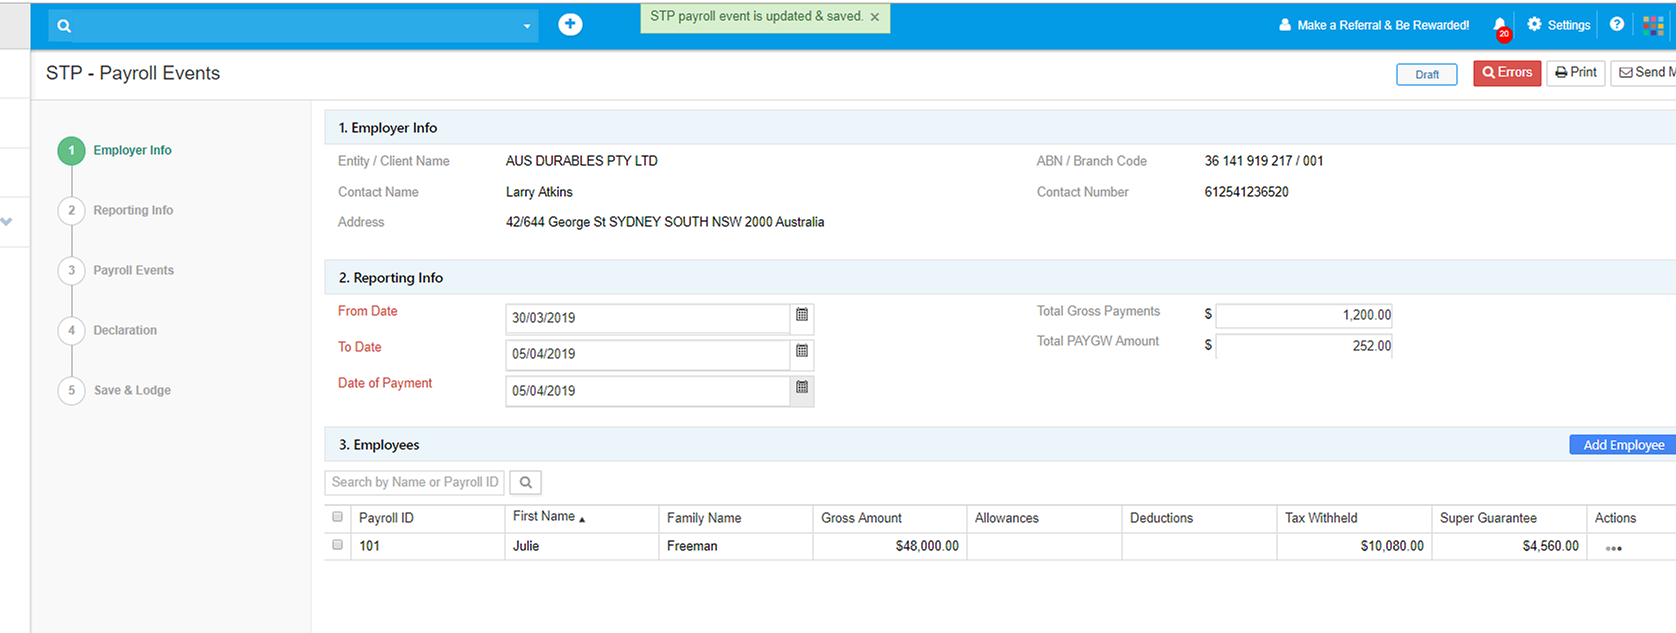Open calendar picker for From Date
Screen dimensions: 1676x633
tap(802, 316)
